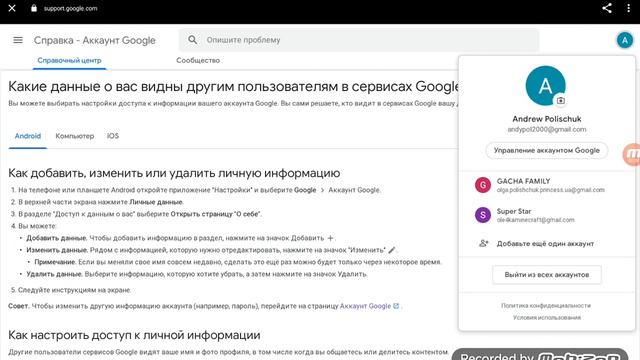Screen dimensions: 640x360
Task: Open 'Условия использования' link
Action: click(x=547, y=318)
